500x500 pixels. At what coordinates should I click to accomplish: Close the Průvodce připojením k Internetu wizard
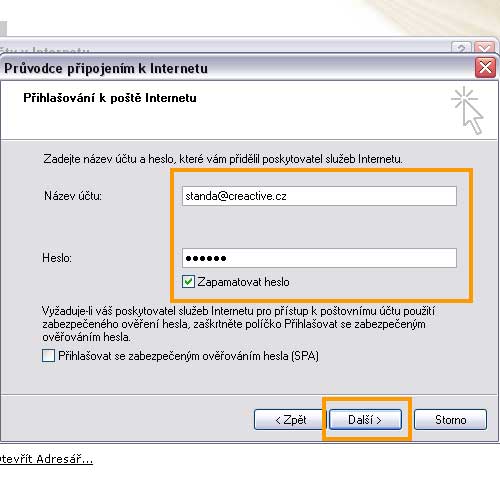coord(485,68)
